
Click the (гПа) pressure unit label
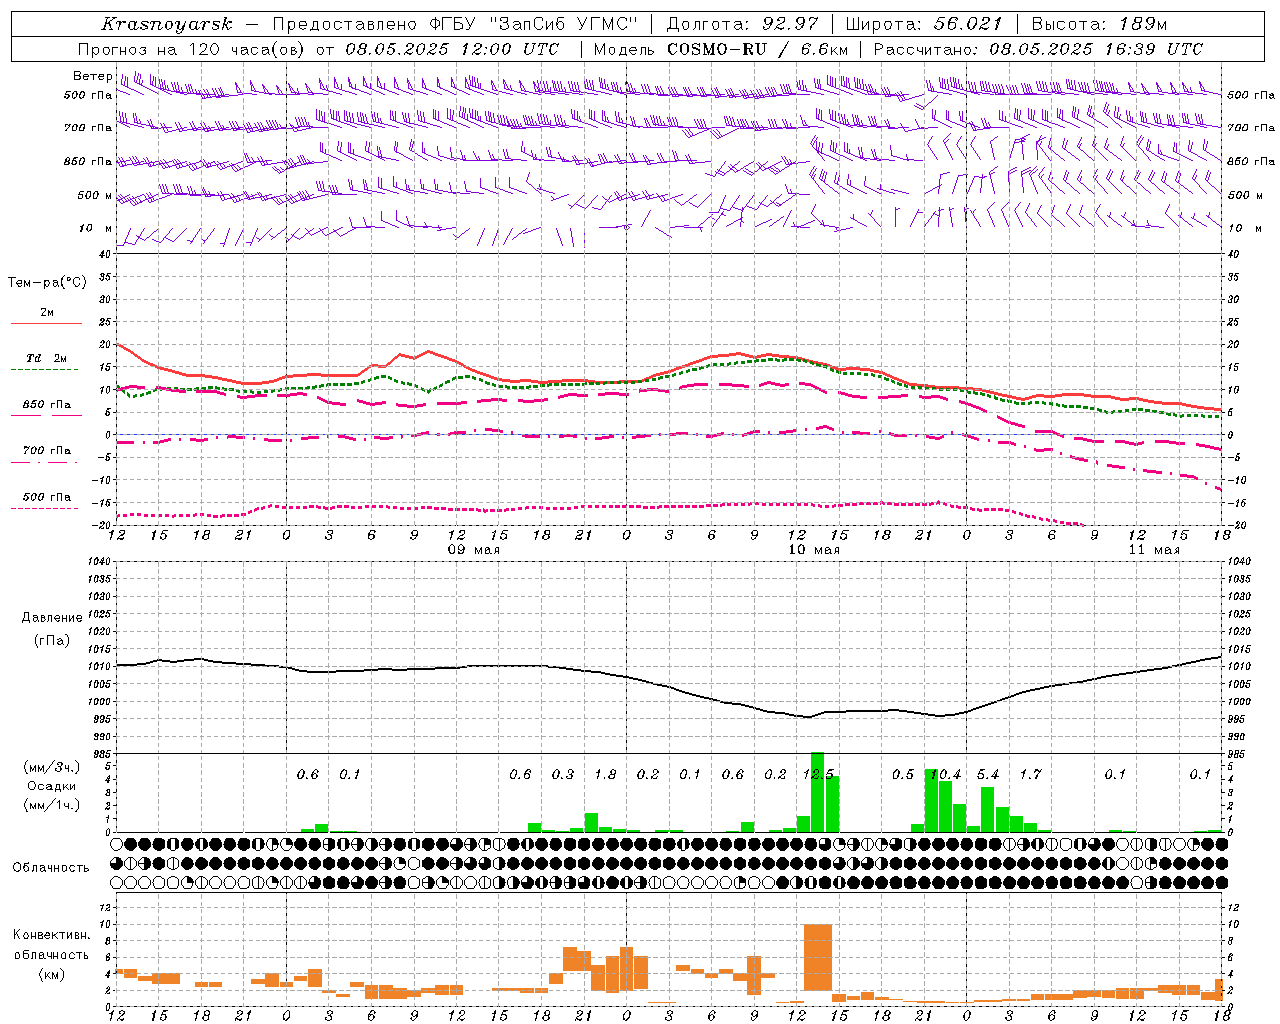52,640
